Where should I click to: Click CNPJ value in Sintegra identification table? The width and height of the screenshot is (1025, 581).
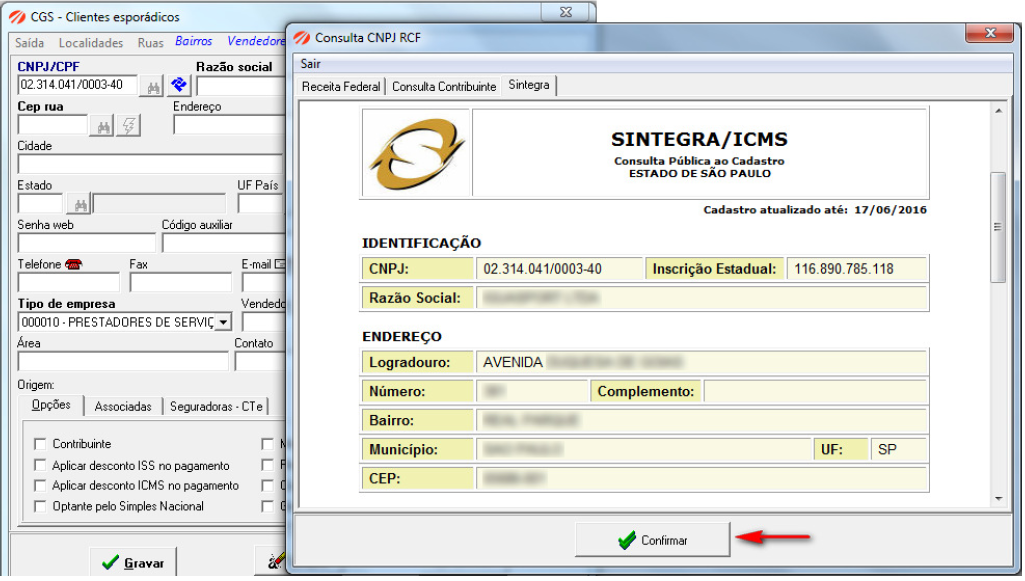pyautogui.click(x=542, y=269)
